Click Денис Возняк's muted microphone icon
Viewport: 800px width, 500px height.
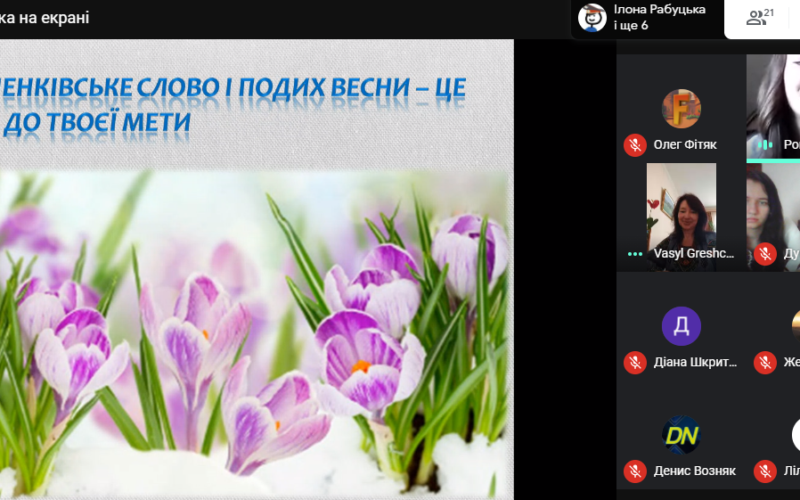tap(634, 471)
